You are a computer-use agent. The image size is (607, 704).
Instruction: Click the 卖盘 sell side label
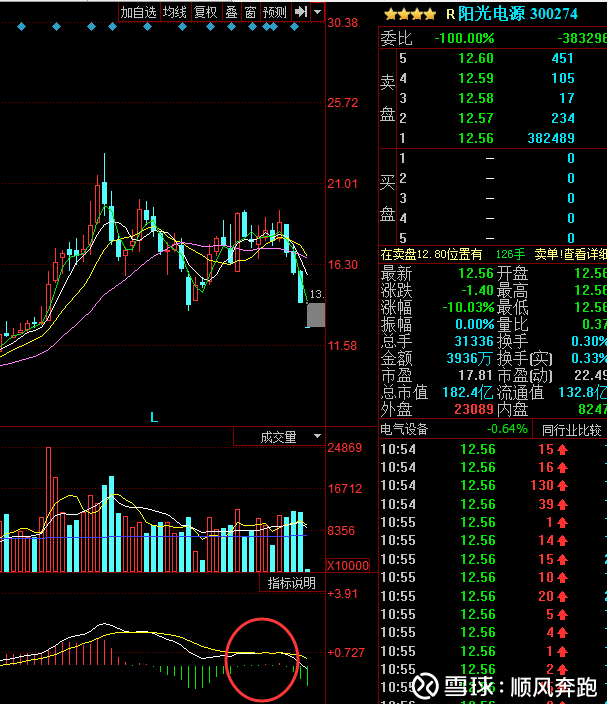click(x=387, y=98)
